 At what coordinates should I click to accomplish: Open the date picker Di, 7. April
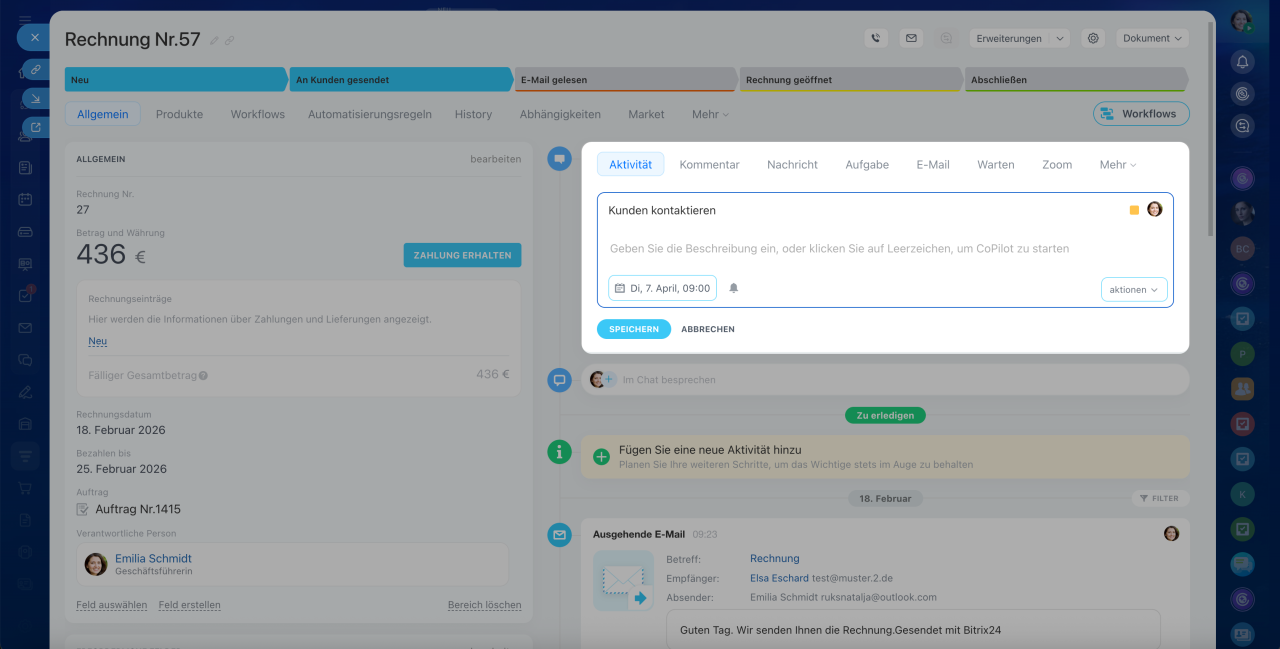tap(662, 288)
